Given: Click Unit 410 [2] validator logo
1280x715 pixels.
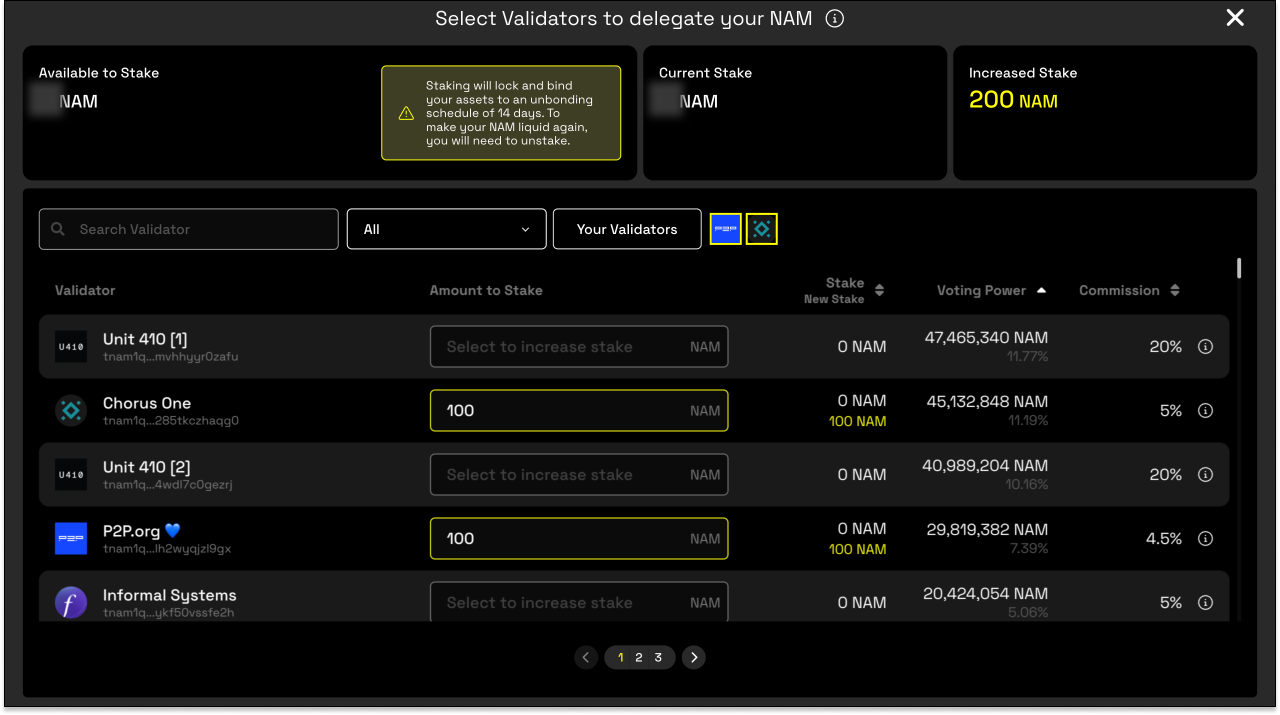Looking at the screenshot, I should [71, 475].
